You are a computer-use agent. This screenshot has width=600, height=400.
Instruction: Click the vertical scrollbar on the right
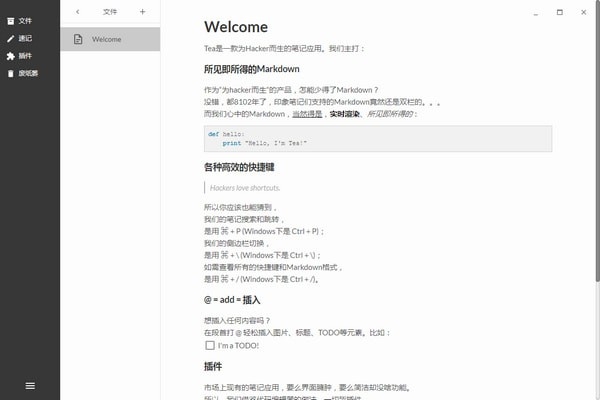point(597,142)
